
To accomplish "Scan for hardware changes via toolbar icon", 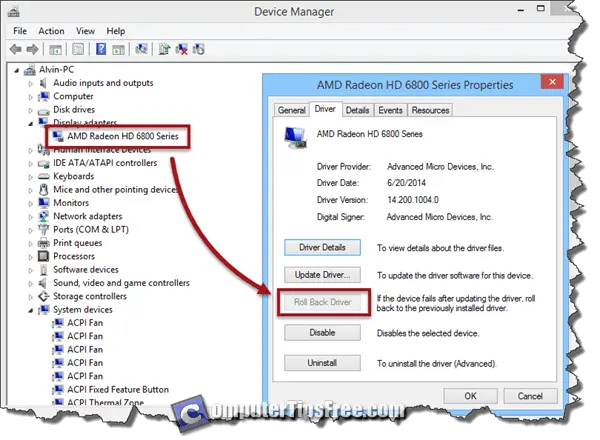I will (x=141, y=49).
